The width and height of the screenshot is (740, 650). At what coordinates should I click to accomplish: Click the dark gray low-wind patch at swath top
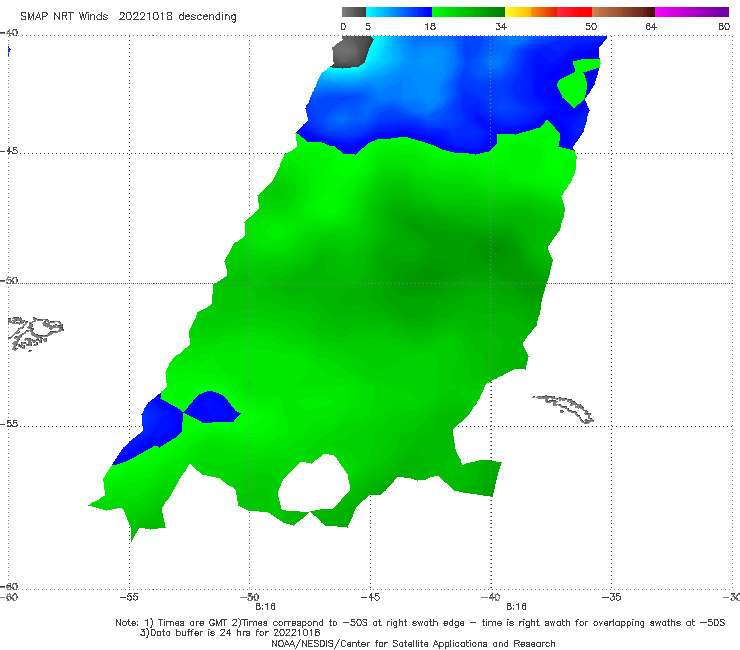(x=352, y=52)
